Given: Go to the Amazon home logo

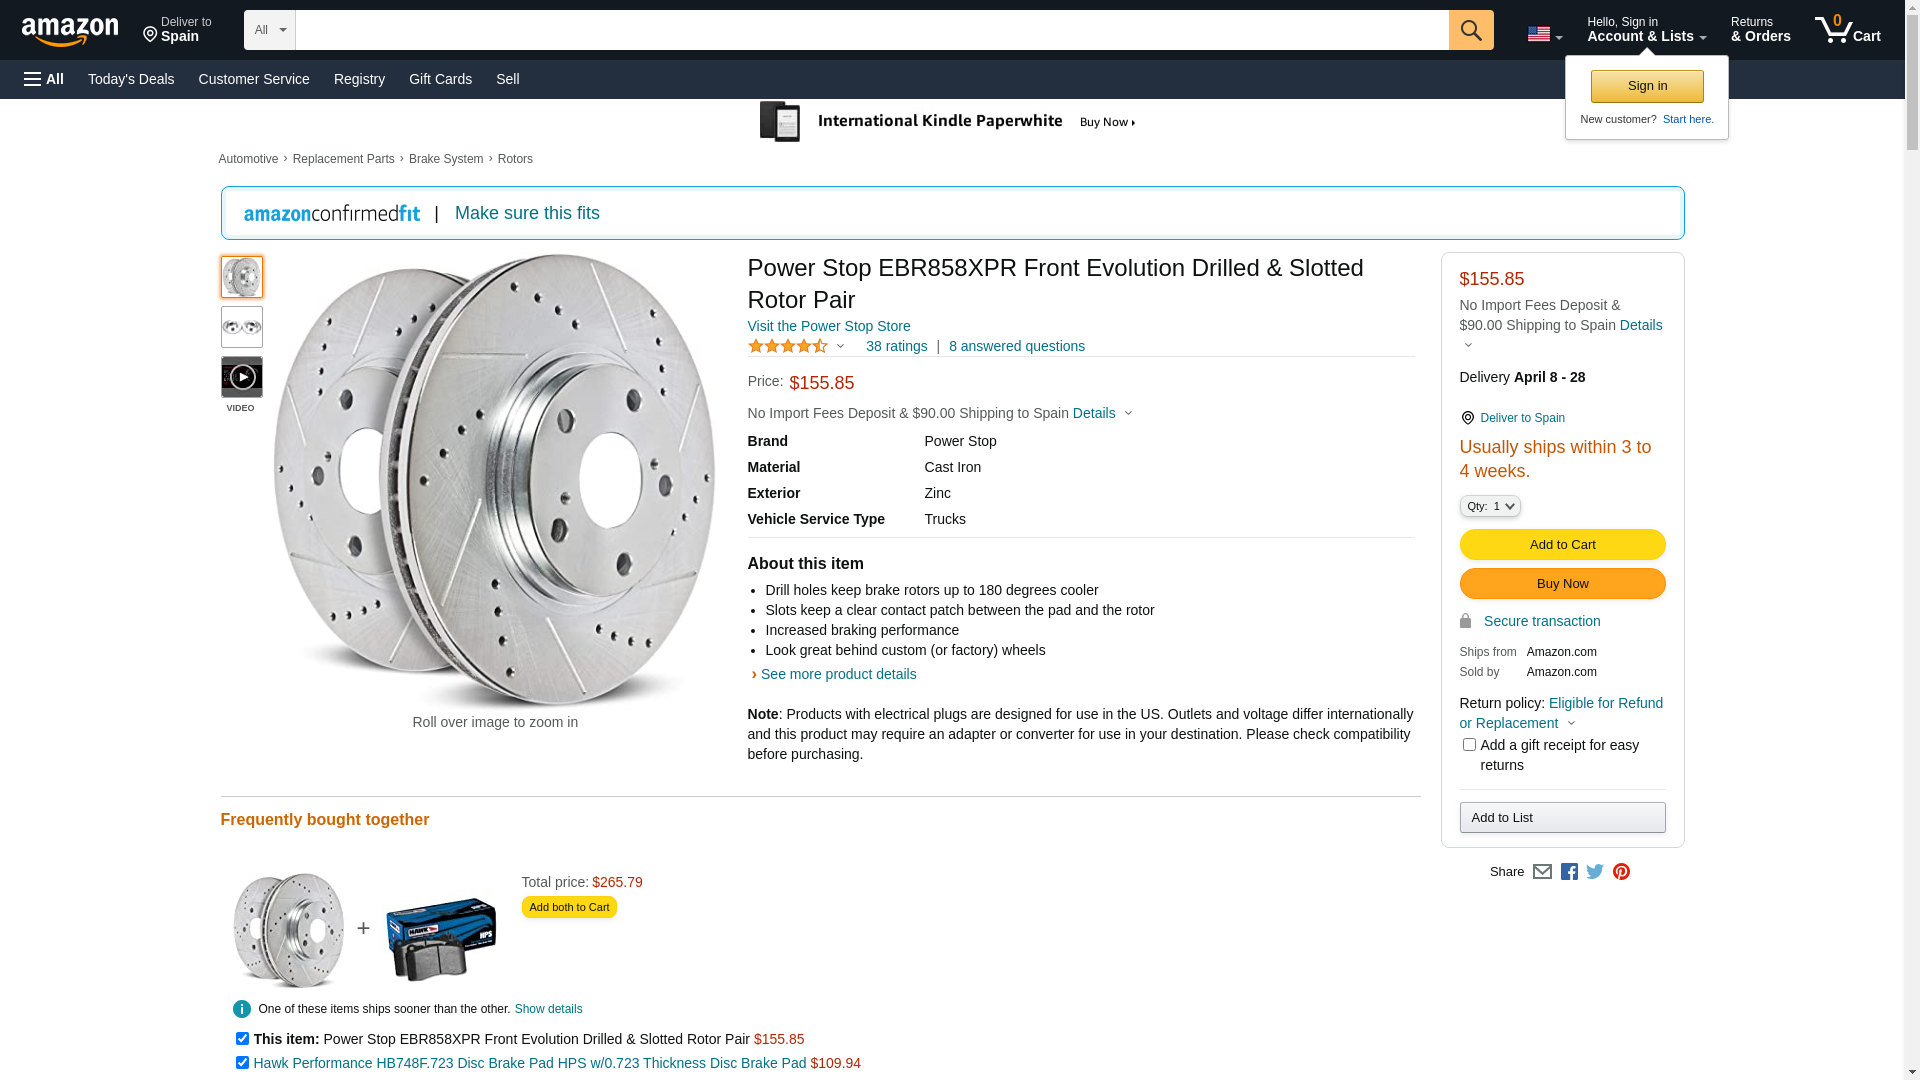Looking at the screenshot, I should point(70,31).
